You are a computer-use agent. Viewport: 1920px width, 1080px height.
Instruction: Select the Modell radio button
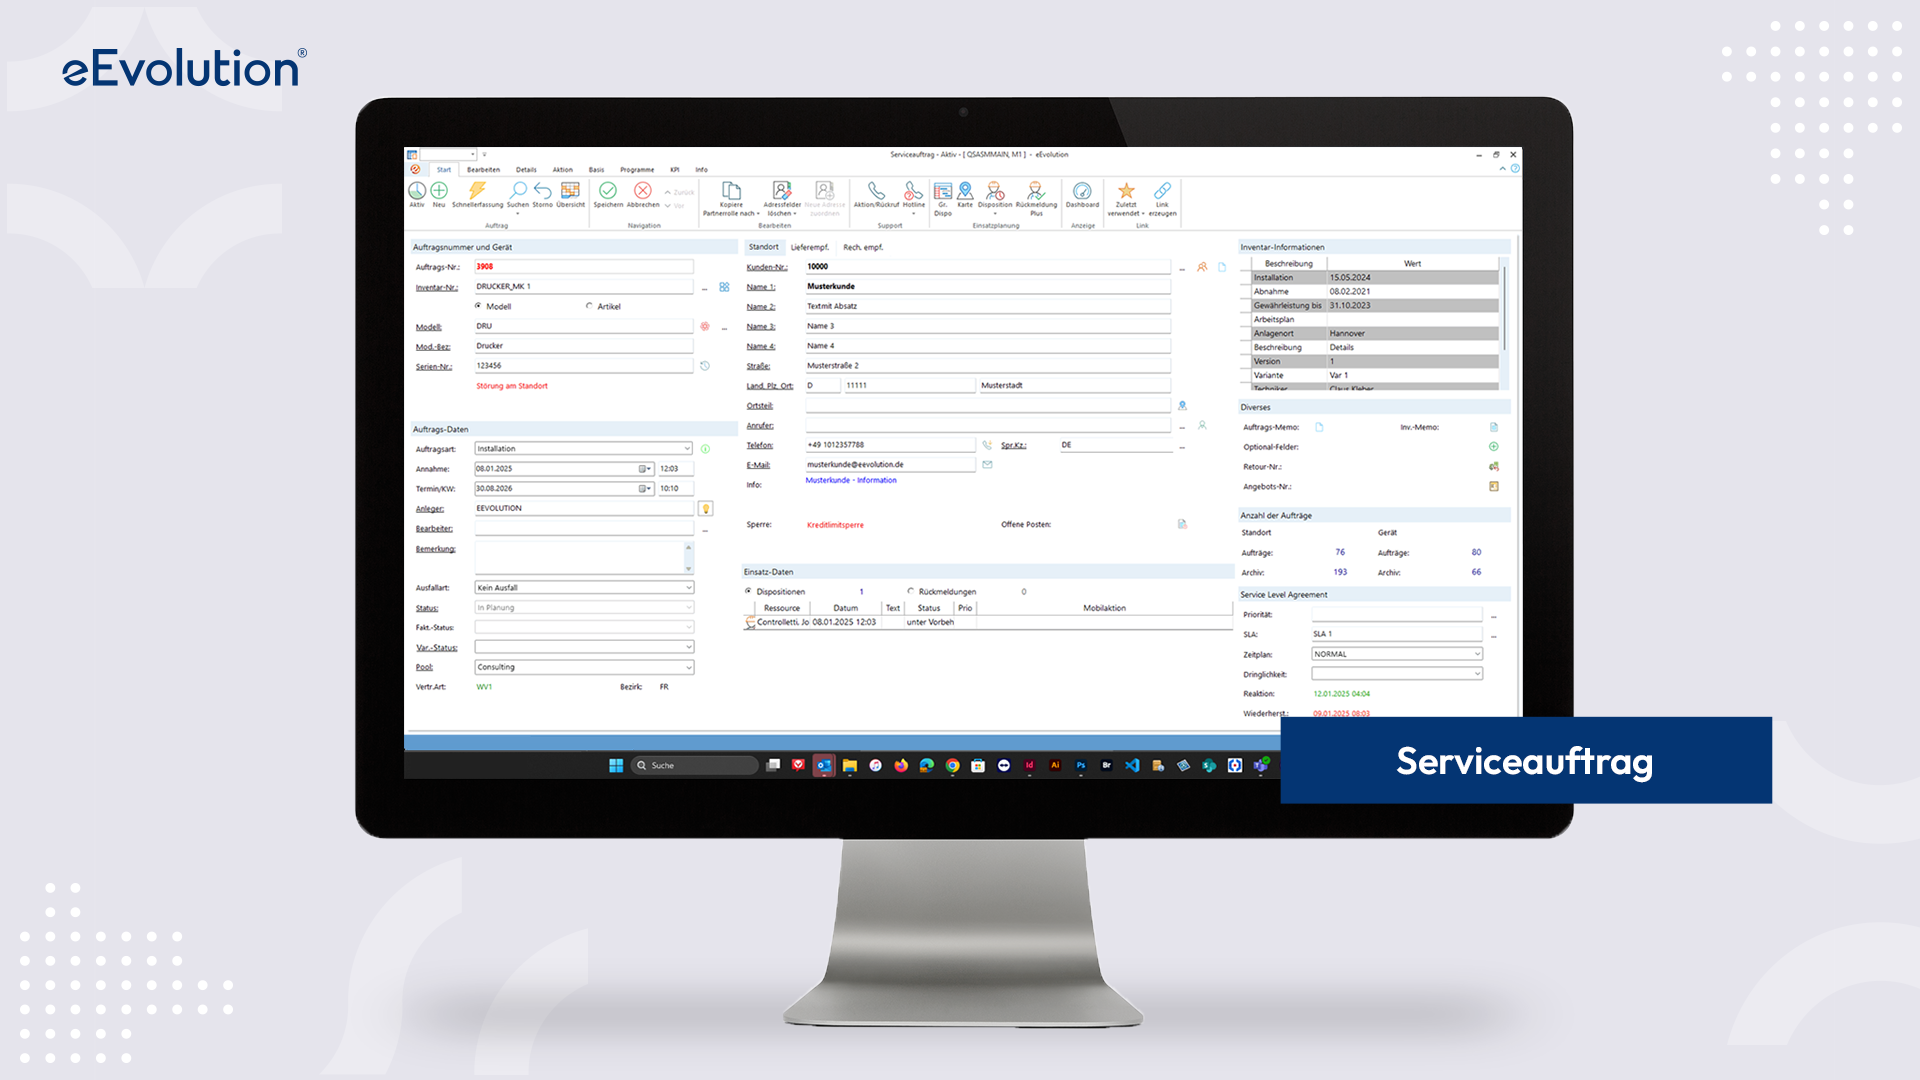tap(479, 306)
